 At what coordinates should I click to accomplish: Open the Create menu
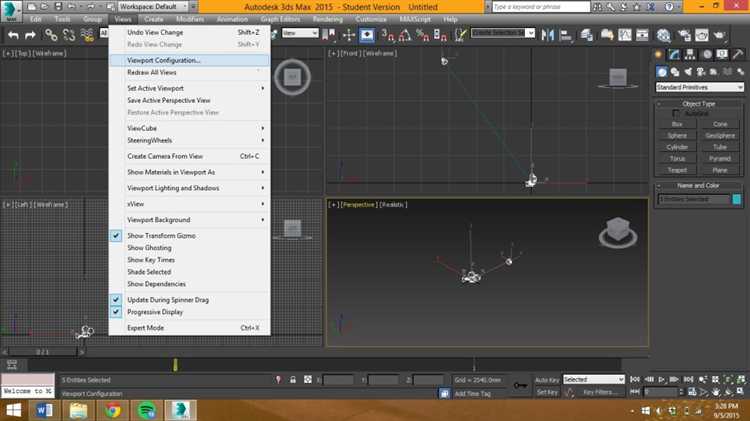click(x=154, y=19)
